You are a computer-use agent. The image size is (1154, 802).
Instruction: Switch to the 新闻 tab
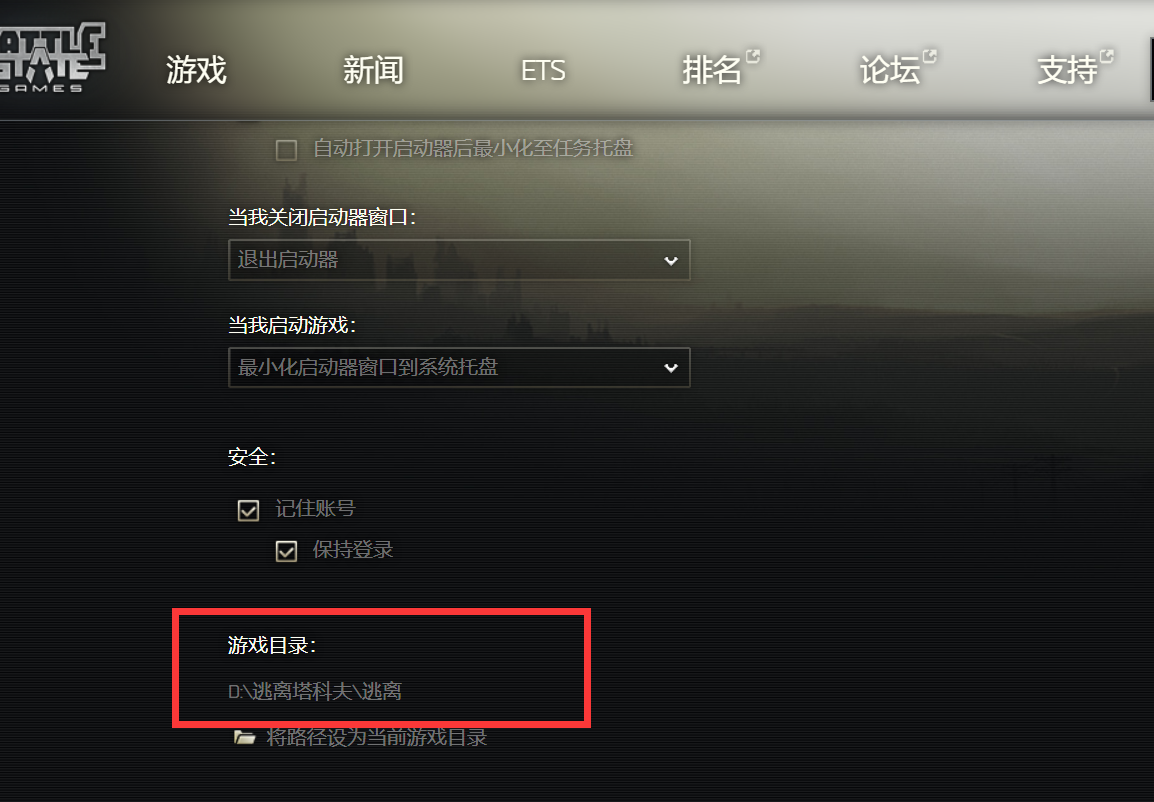tap(373, 70)
